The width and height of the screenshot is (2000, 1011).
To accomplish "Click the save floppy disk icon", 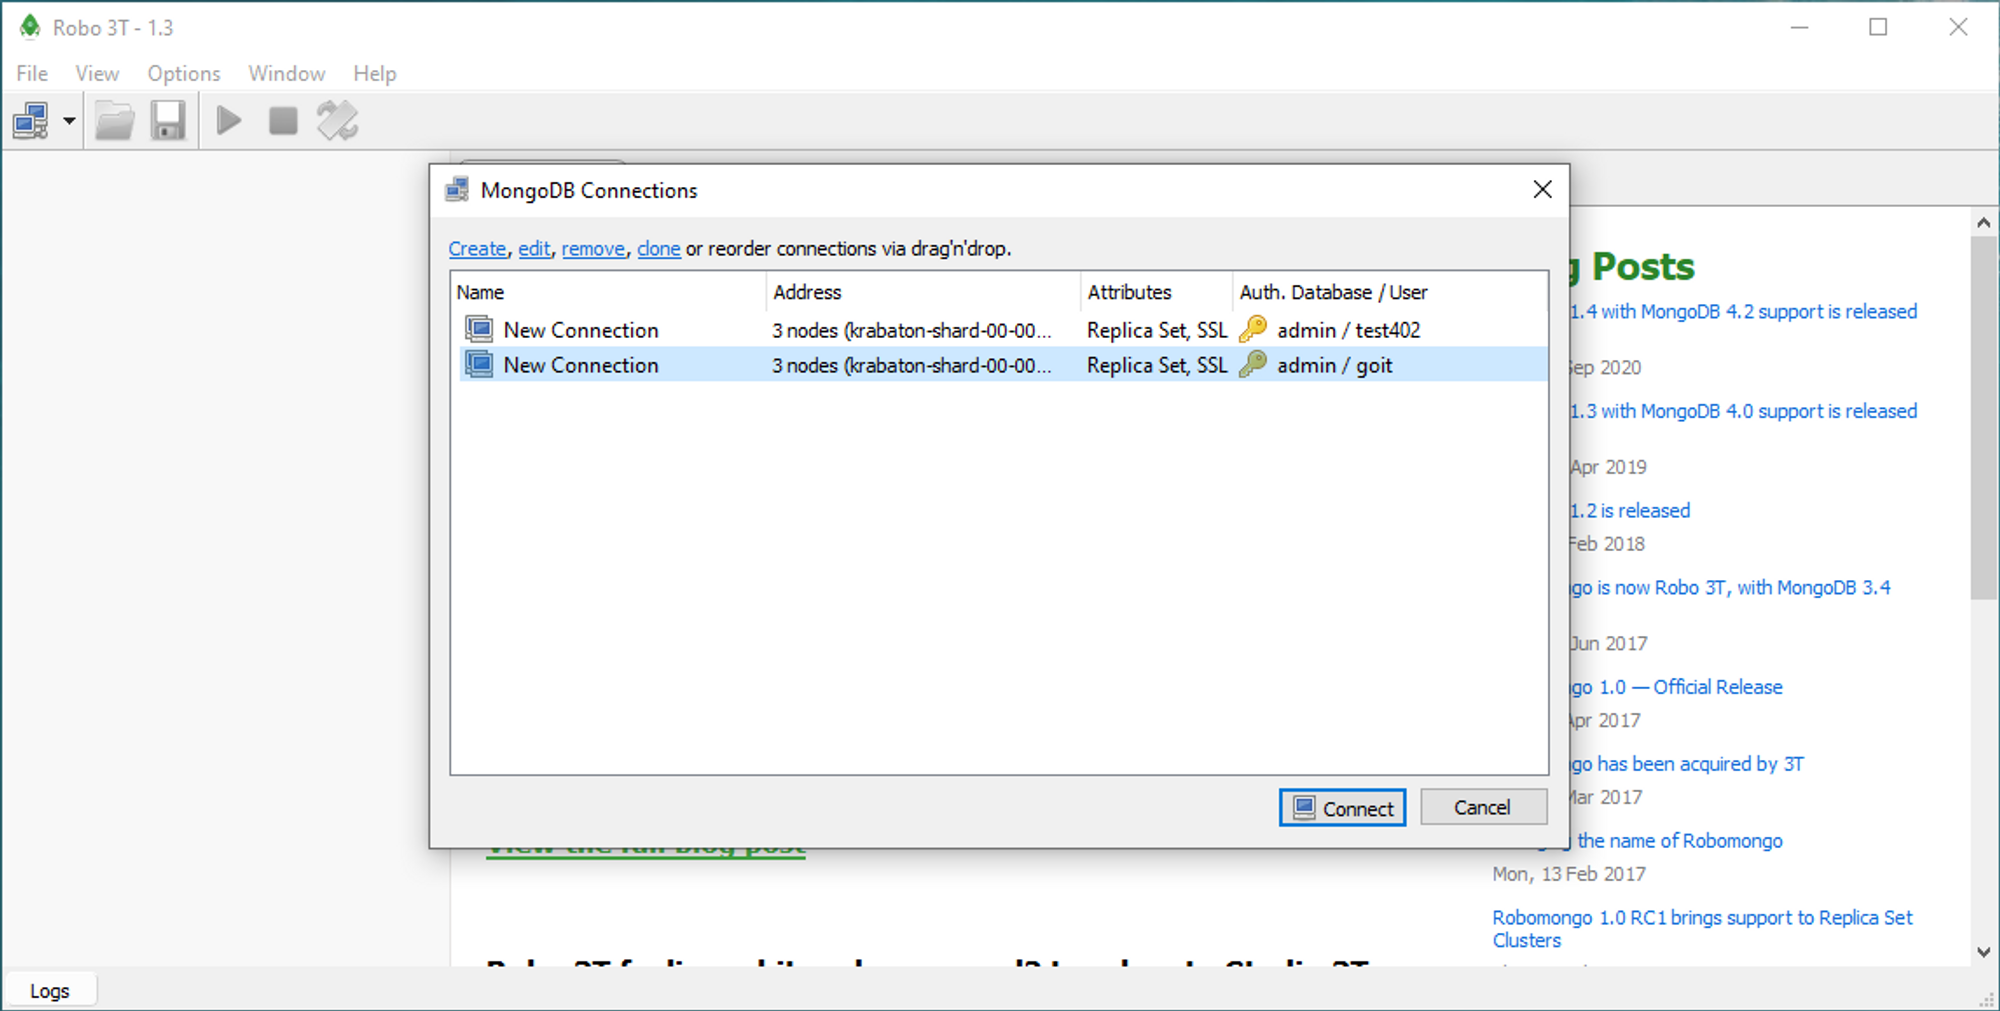I will pos(168,121).
